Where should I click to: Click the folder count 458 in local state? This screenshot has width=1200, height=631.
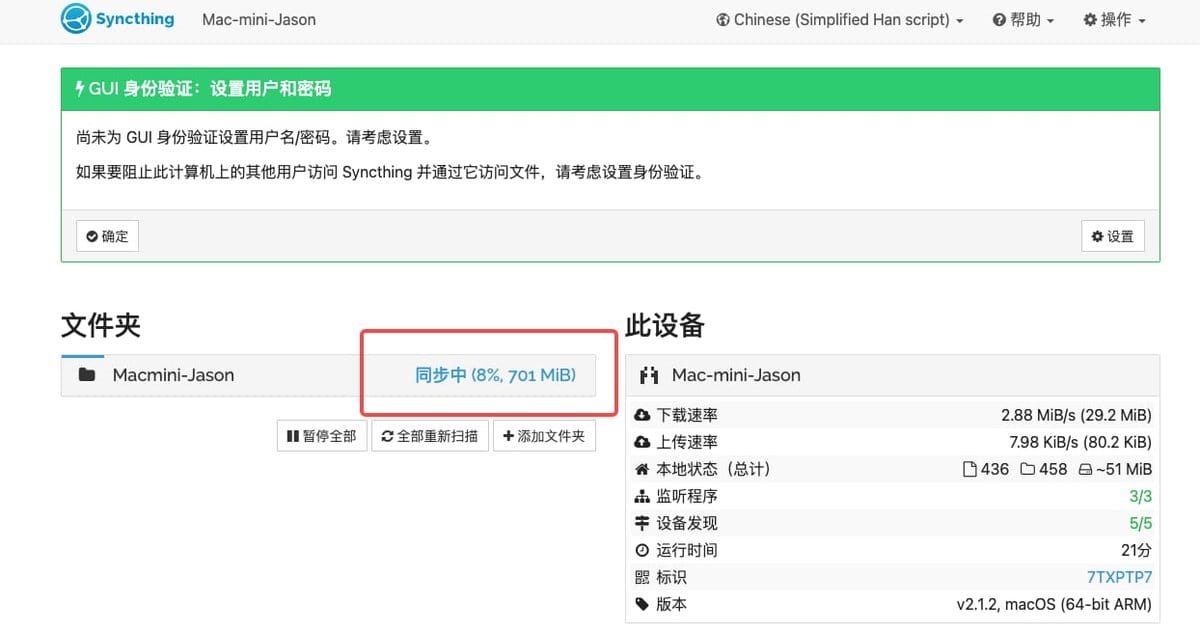(1053, 469)
